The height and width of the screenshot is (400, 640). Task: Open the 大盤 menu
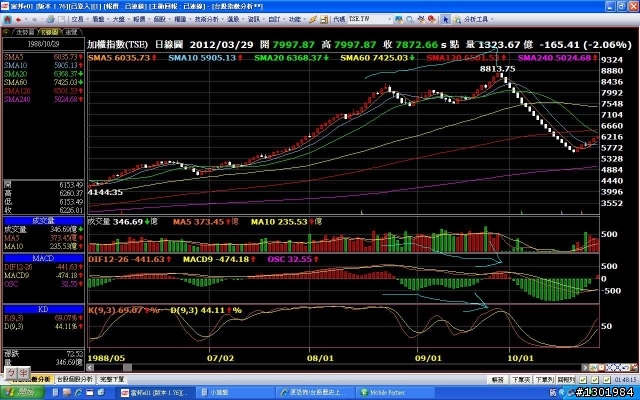pyautogui.click(x=118, y=19)
